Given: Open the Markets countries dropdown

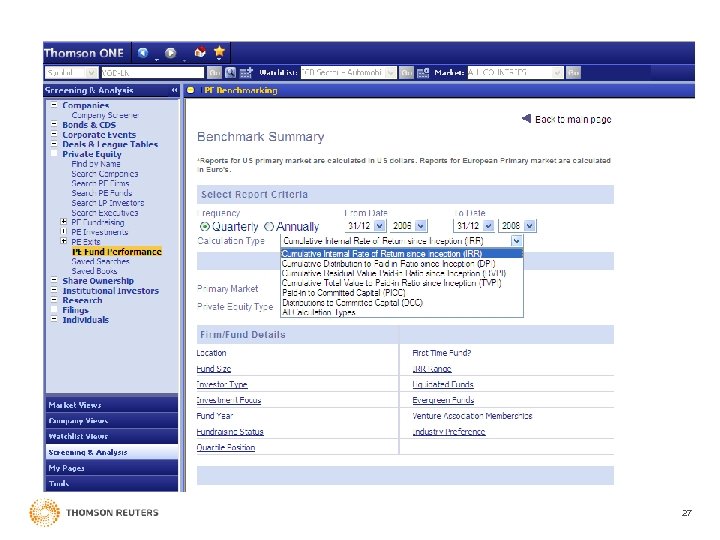Looking at the screenshot, I should [557, 73].
